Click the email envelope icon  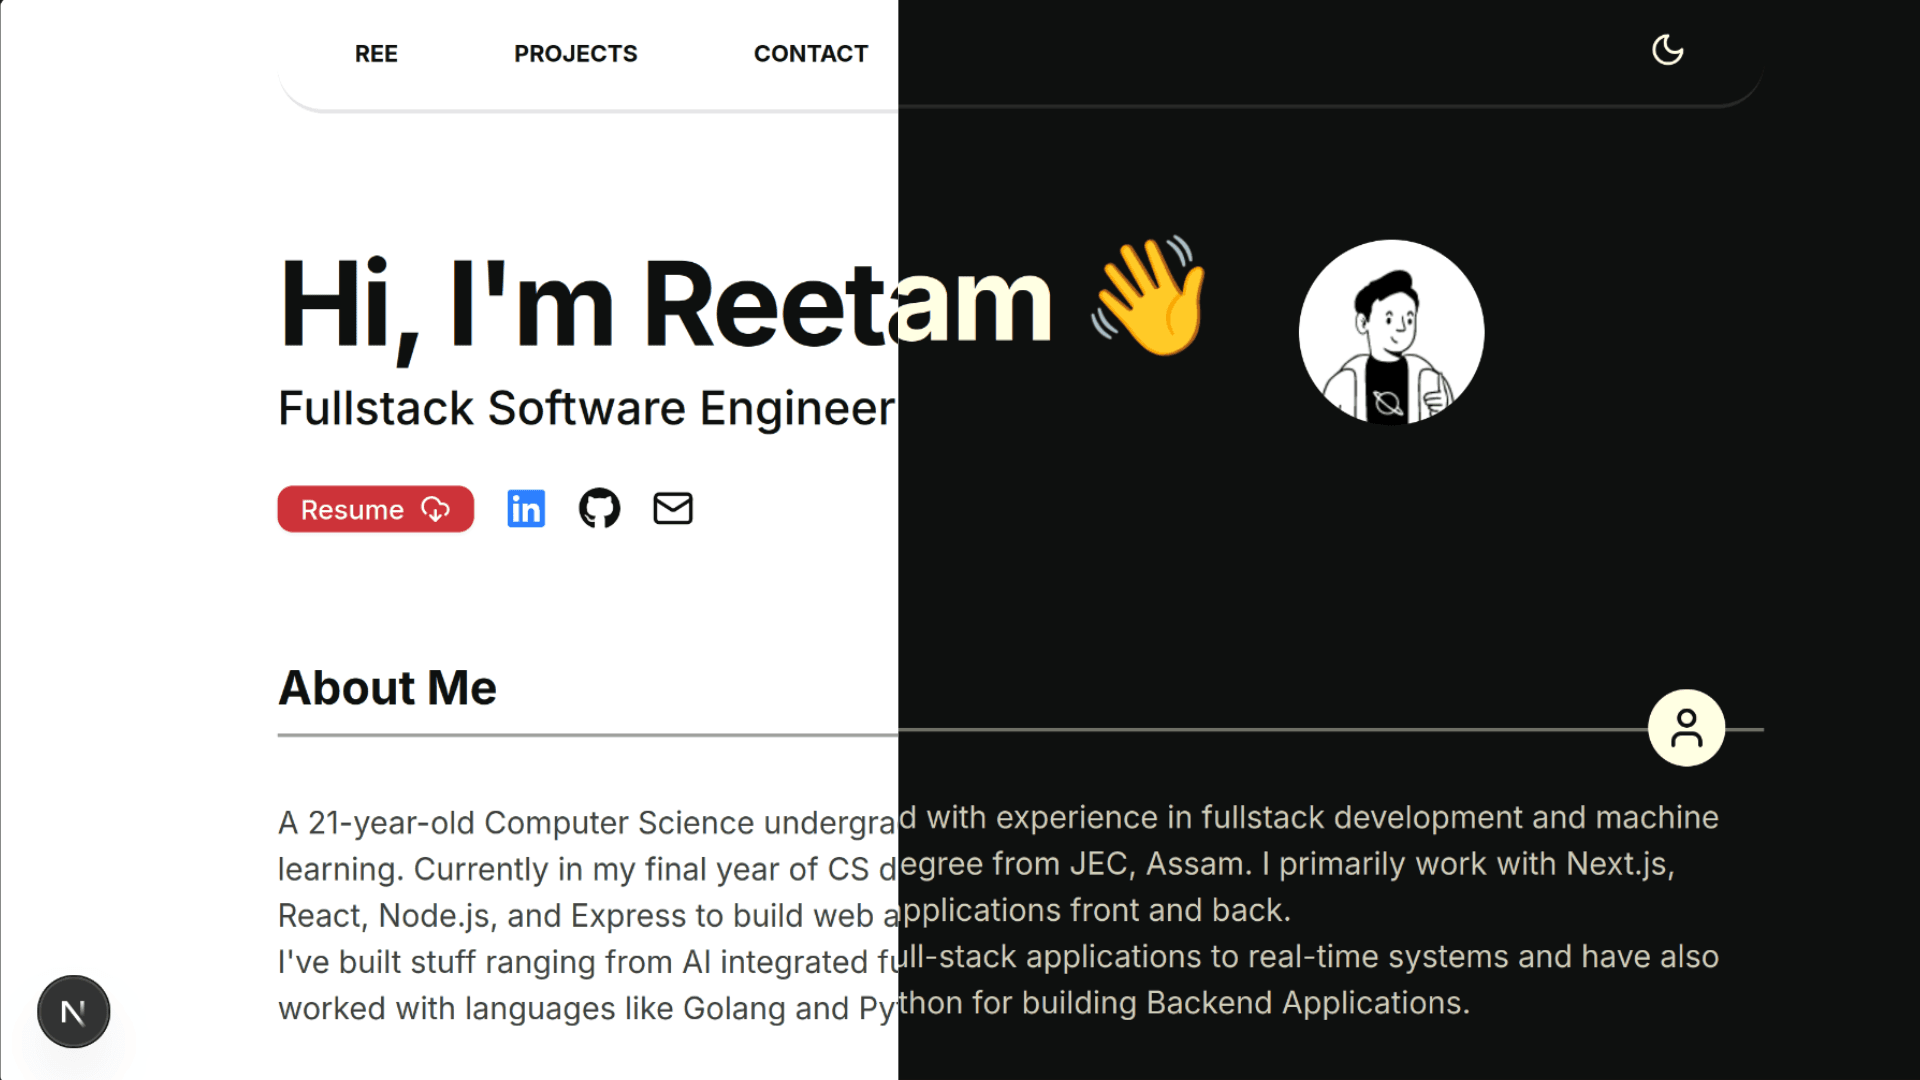(x=673, y=508)
